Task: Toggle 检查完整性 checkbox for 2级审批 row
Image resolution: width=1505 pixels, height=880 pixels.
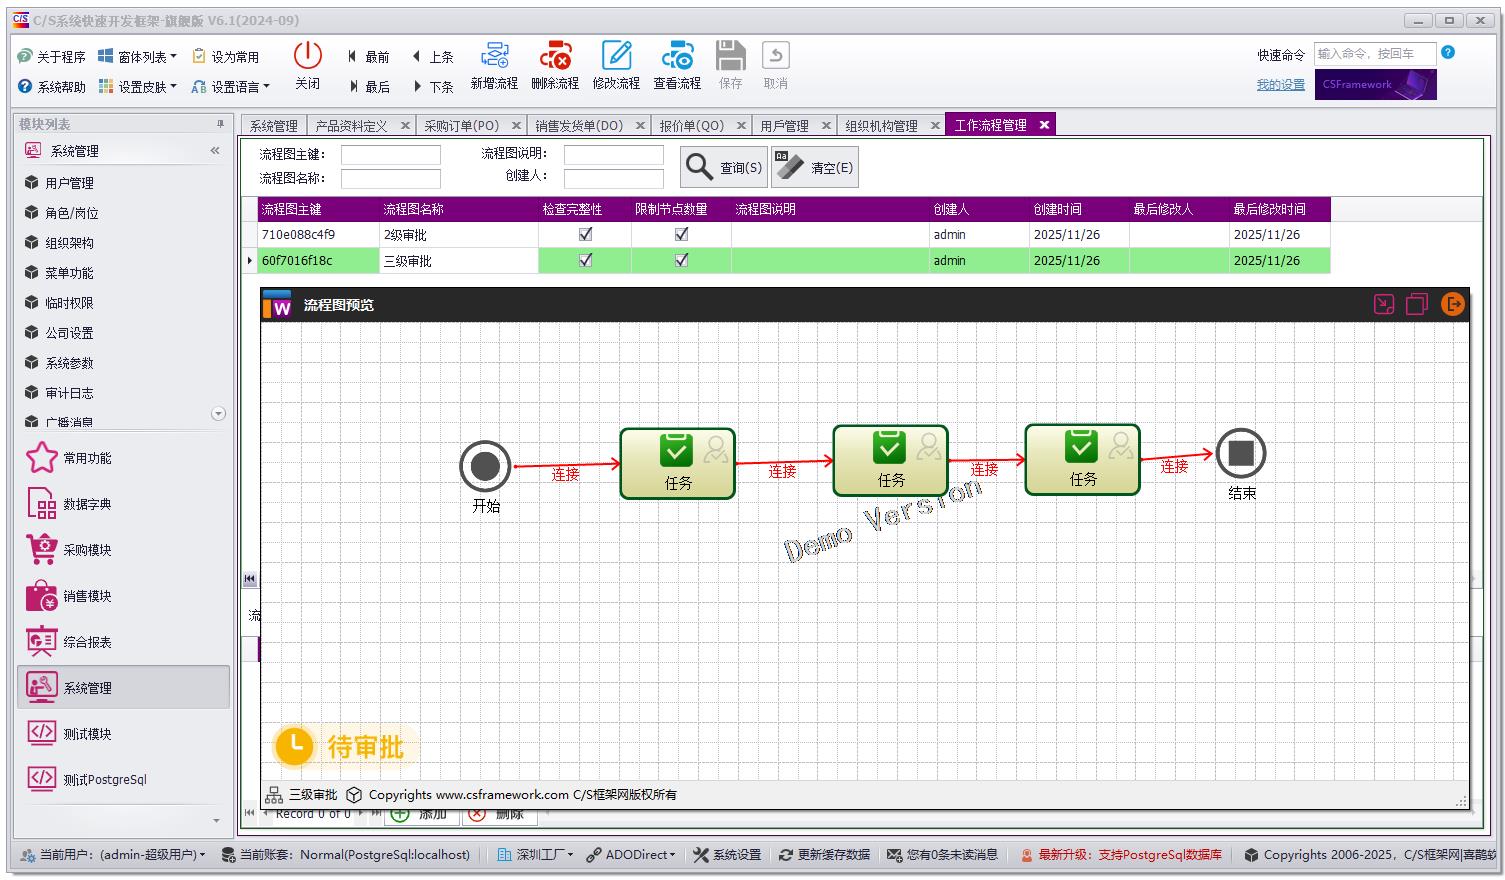Action: point(584,234)
